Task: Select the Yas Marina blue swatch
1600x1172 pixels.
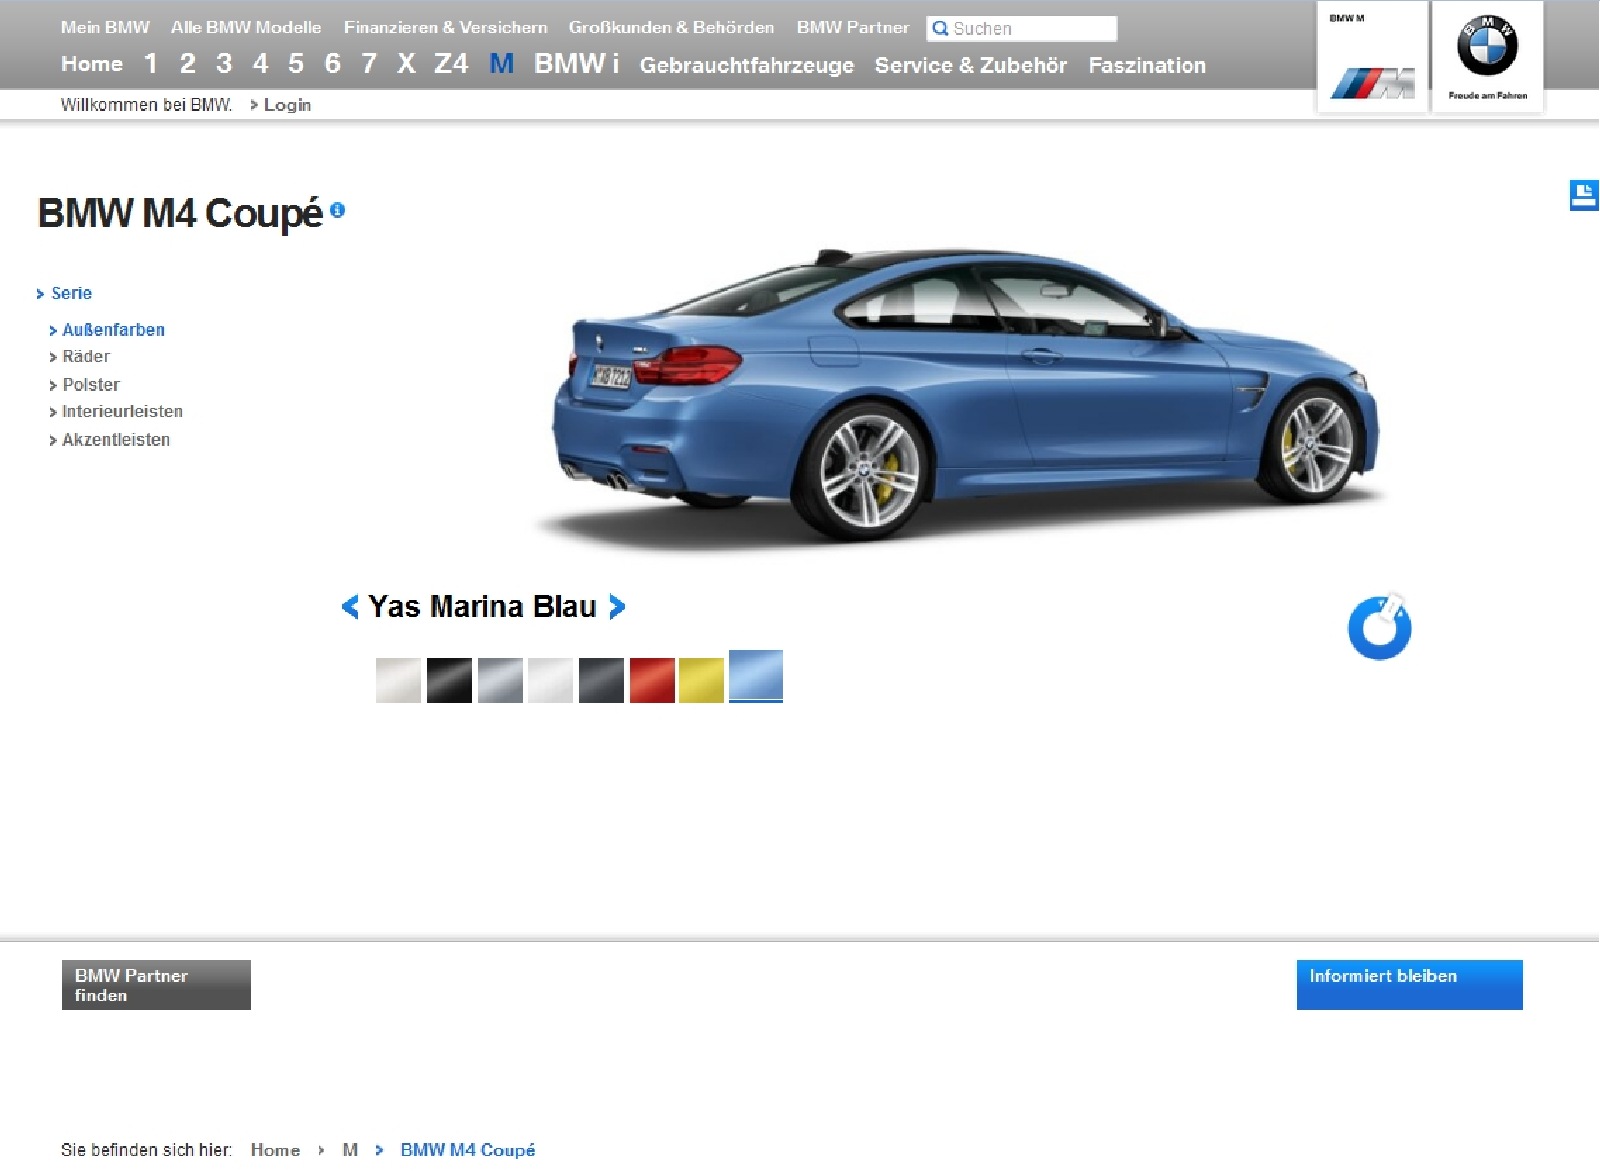Action: [x=756, y=676]
